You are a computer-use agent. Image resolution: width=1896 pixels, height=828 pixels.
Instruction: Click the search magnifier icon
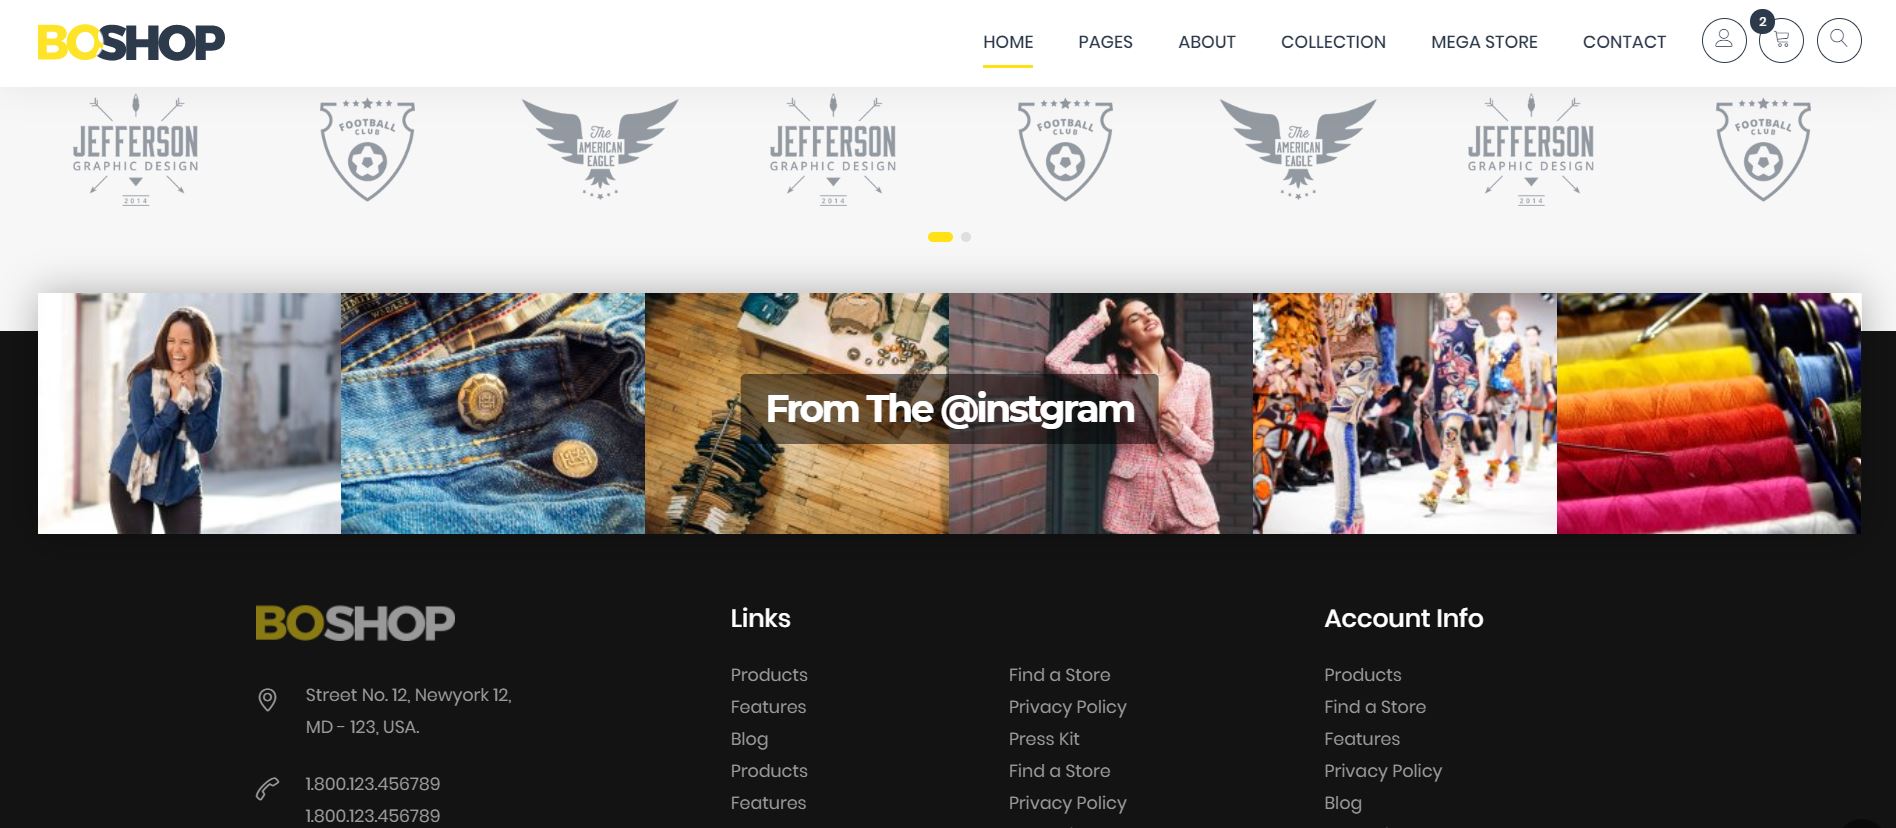click(x=1839, y=41)
